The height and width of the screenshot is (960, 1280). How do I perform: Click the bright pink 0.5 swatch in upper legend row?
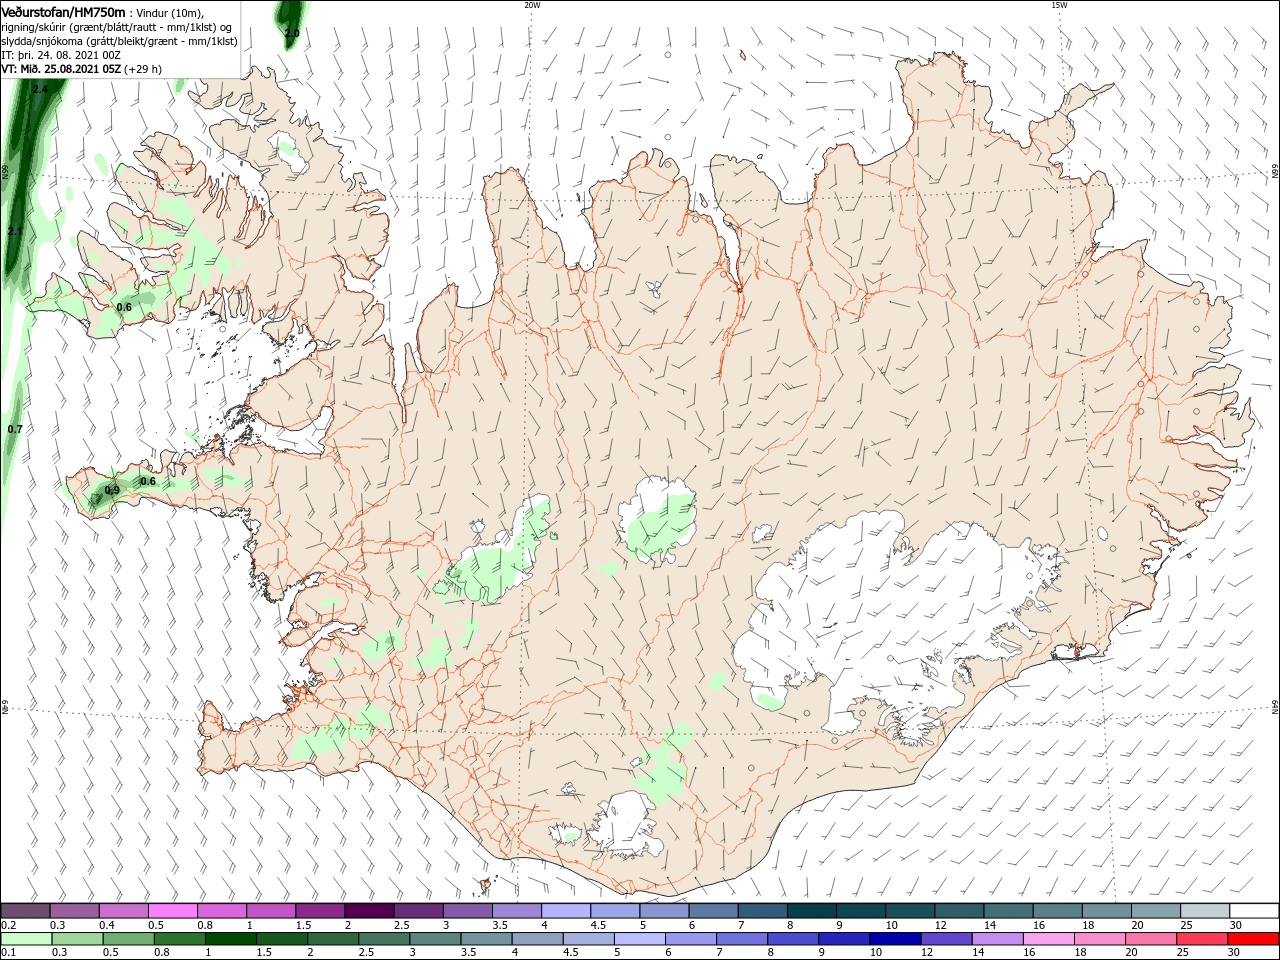pos(173,911)
